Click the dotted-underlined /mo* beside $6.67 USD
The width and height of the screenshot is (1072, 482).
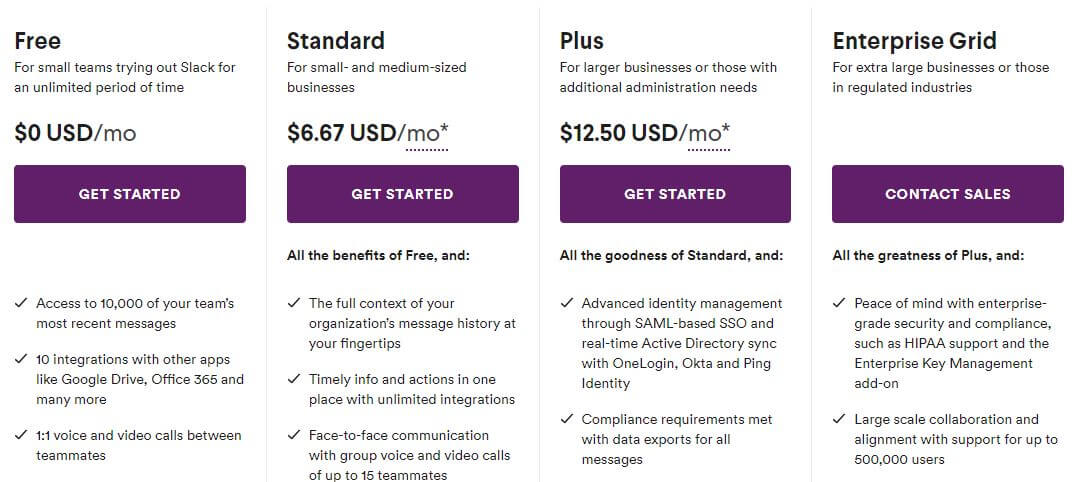click(424, 133)
